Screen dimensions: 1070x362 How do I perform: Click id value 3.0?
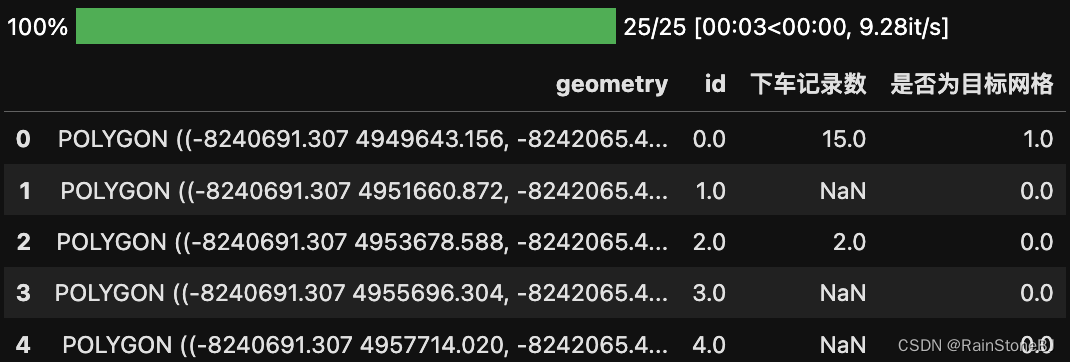(x=709, y=293)
